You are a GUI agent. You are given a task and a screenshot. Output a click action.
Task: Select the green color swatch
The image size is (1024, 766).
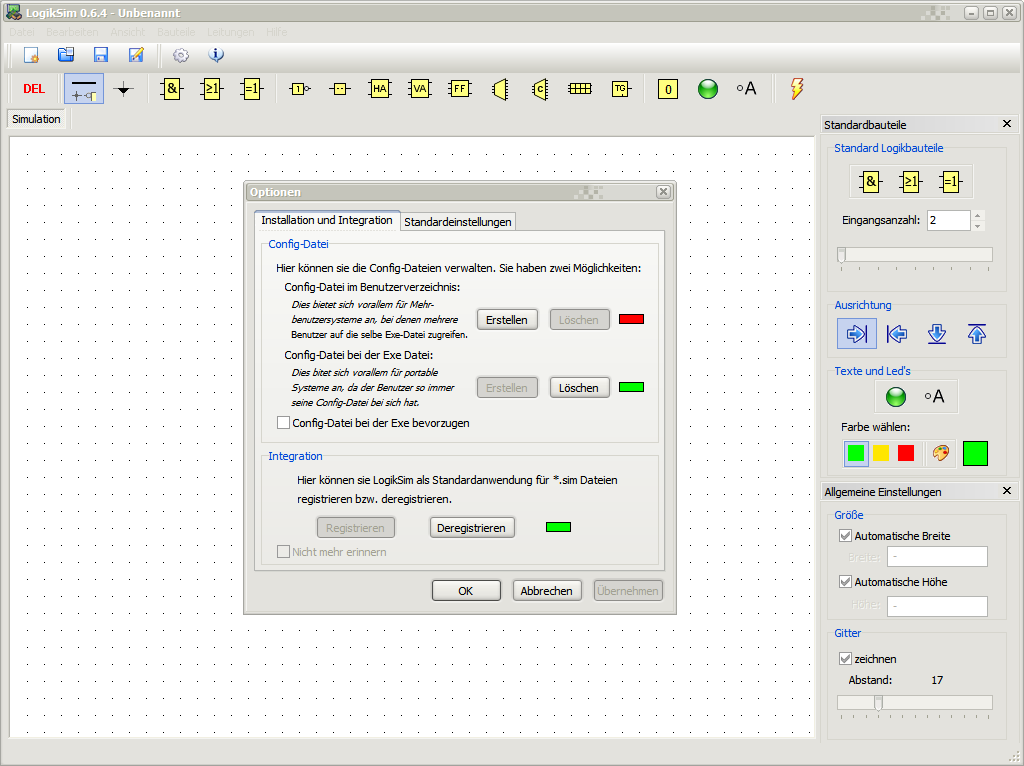click(856, 453)
